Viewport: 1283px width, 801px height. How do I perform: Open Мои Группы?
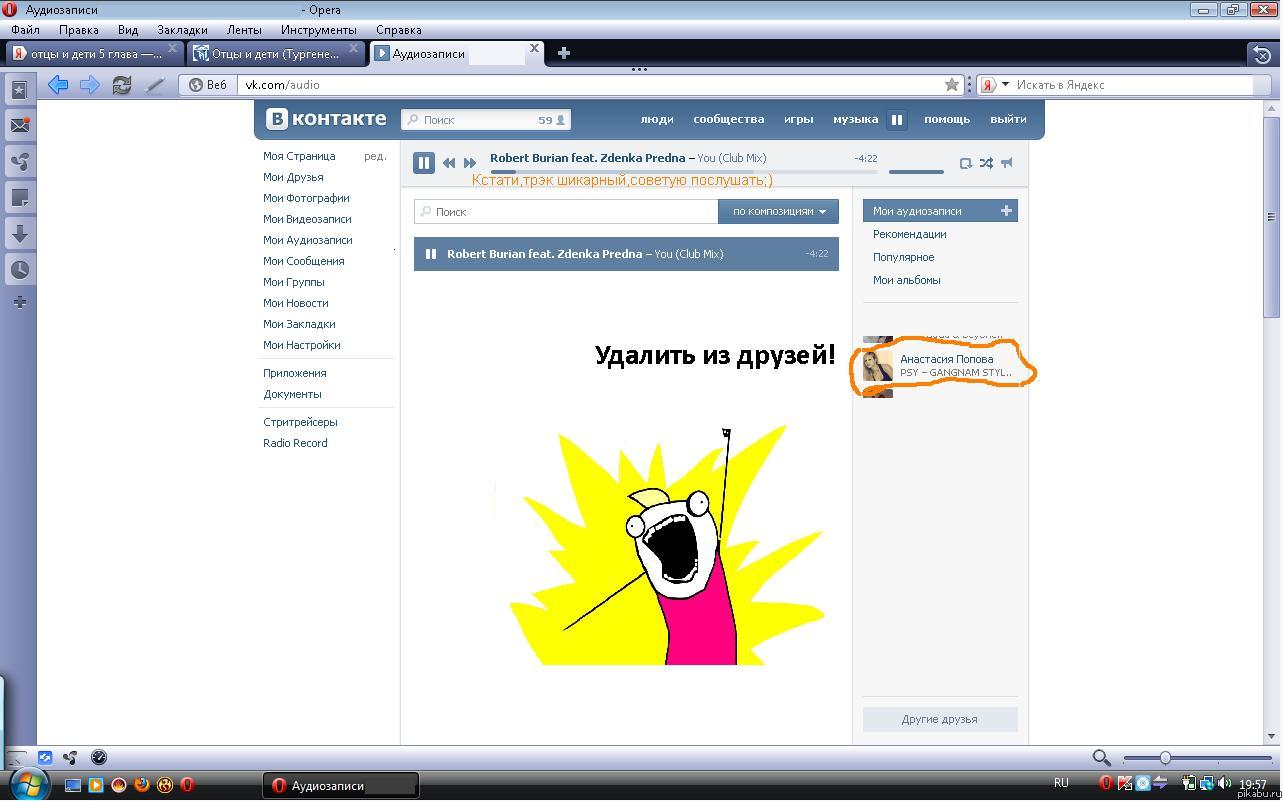(x=293, y=282)
